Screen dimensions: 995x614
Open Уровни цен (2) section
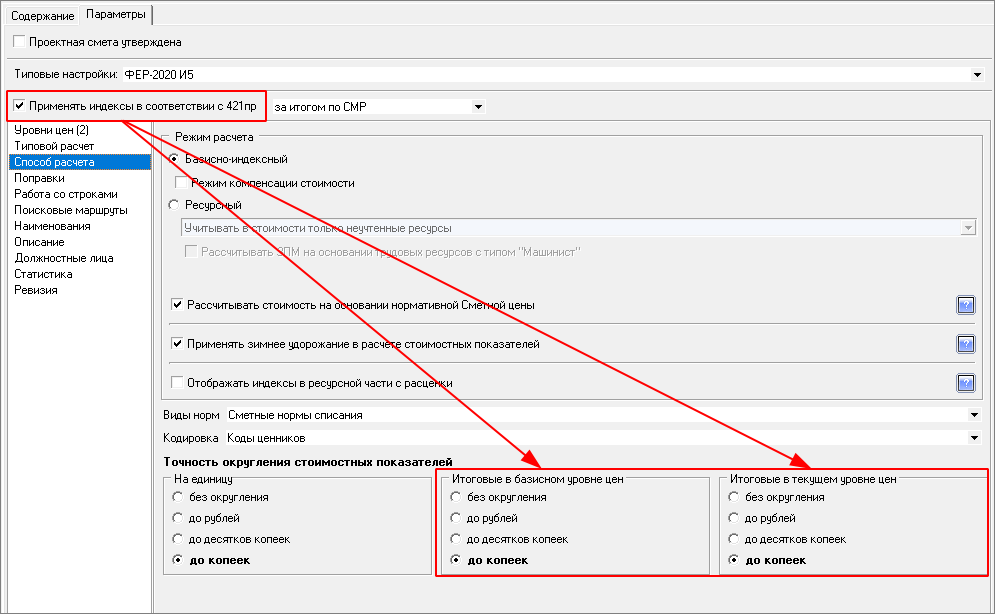coord(52,130)
